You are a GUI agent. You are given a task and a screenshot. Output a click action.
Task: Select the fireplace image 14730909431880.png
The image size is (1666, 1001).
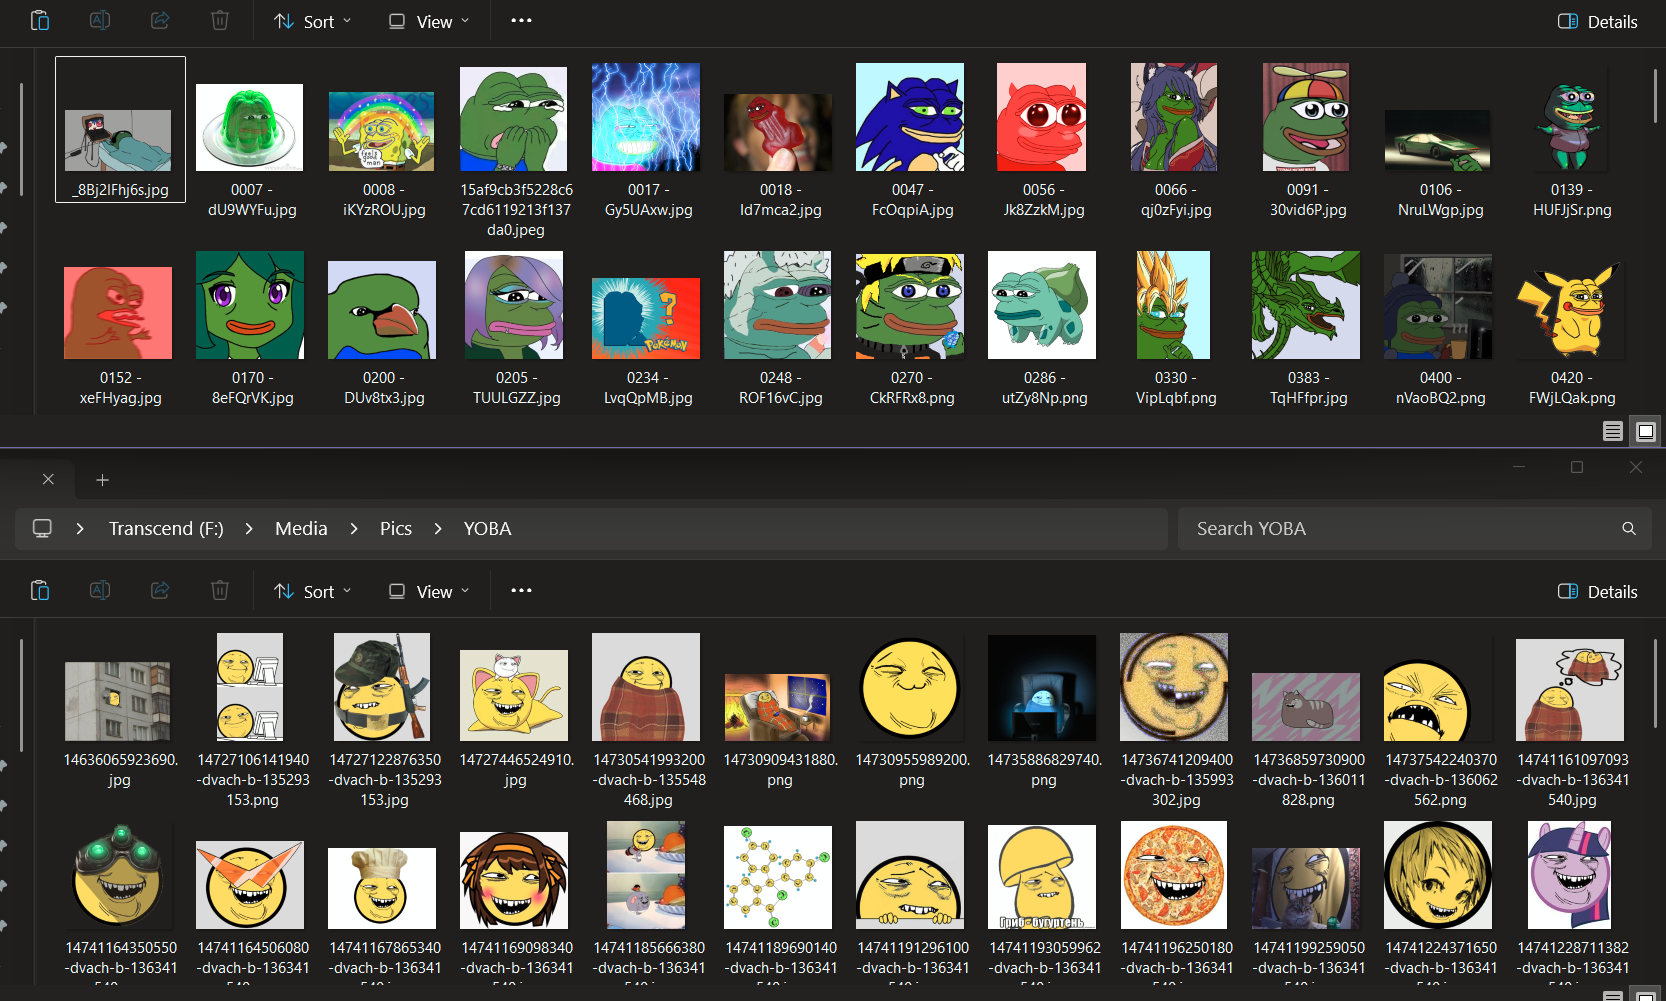pyautogui.click(x=778, y=707)
